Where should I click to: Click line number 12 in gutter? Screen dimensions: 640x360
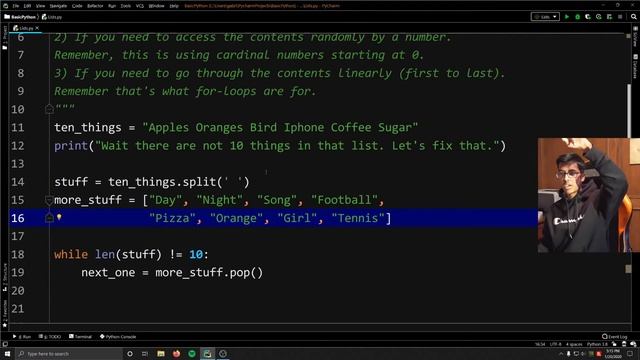[18, 146]
